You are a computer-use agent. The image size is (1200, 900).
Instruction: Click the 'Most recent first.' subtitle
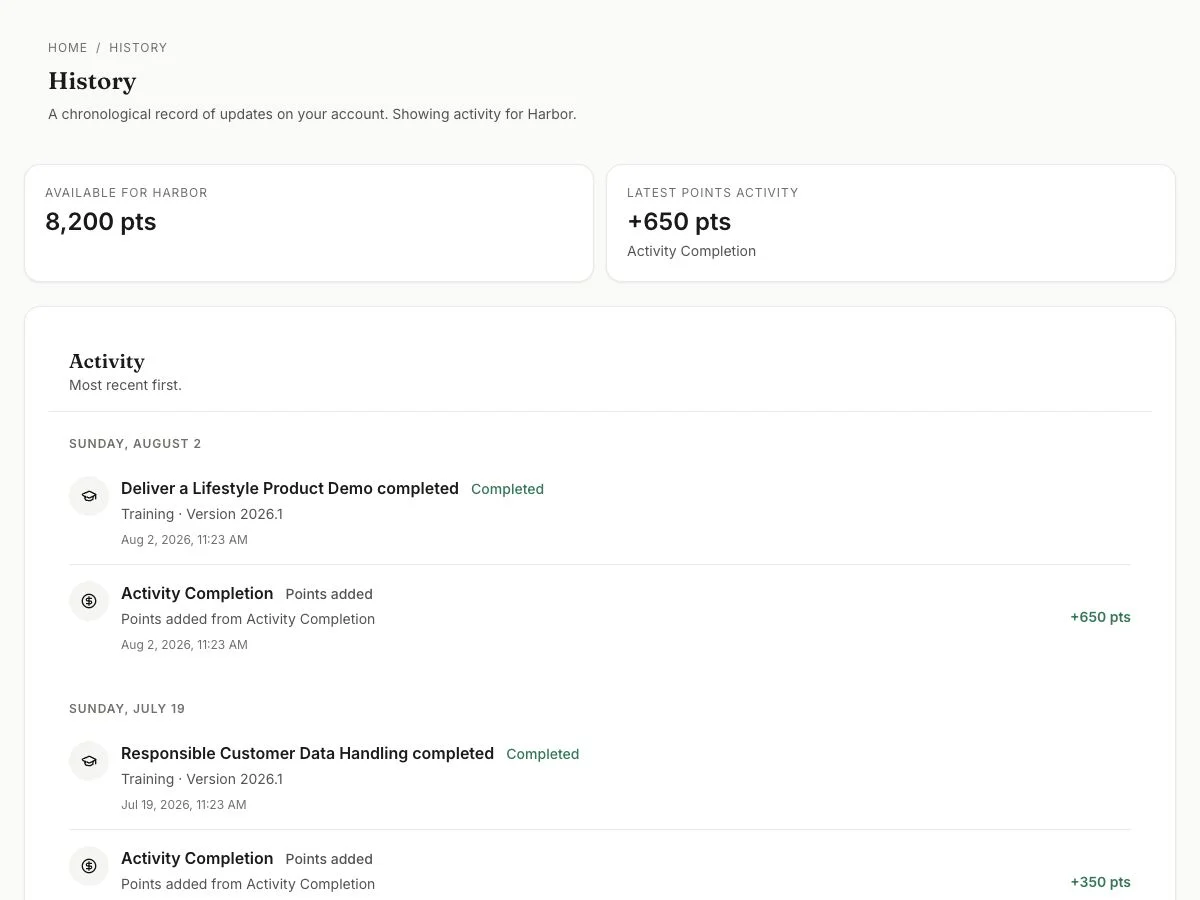tap(125, 385)
